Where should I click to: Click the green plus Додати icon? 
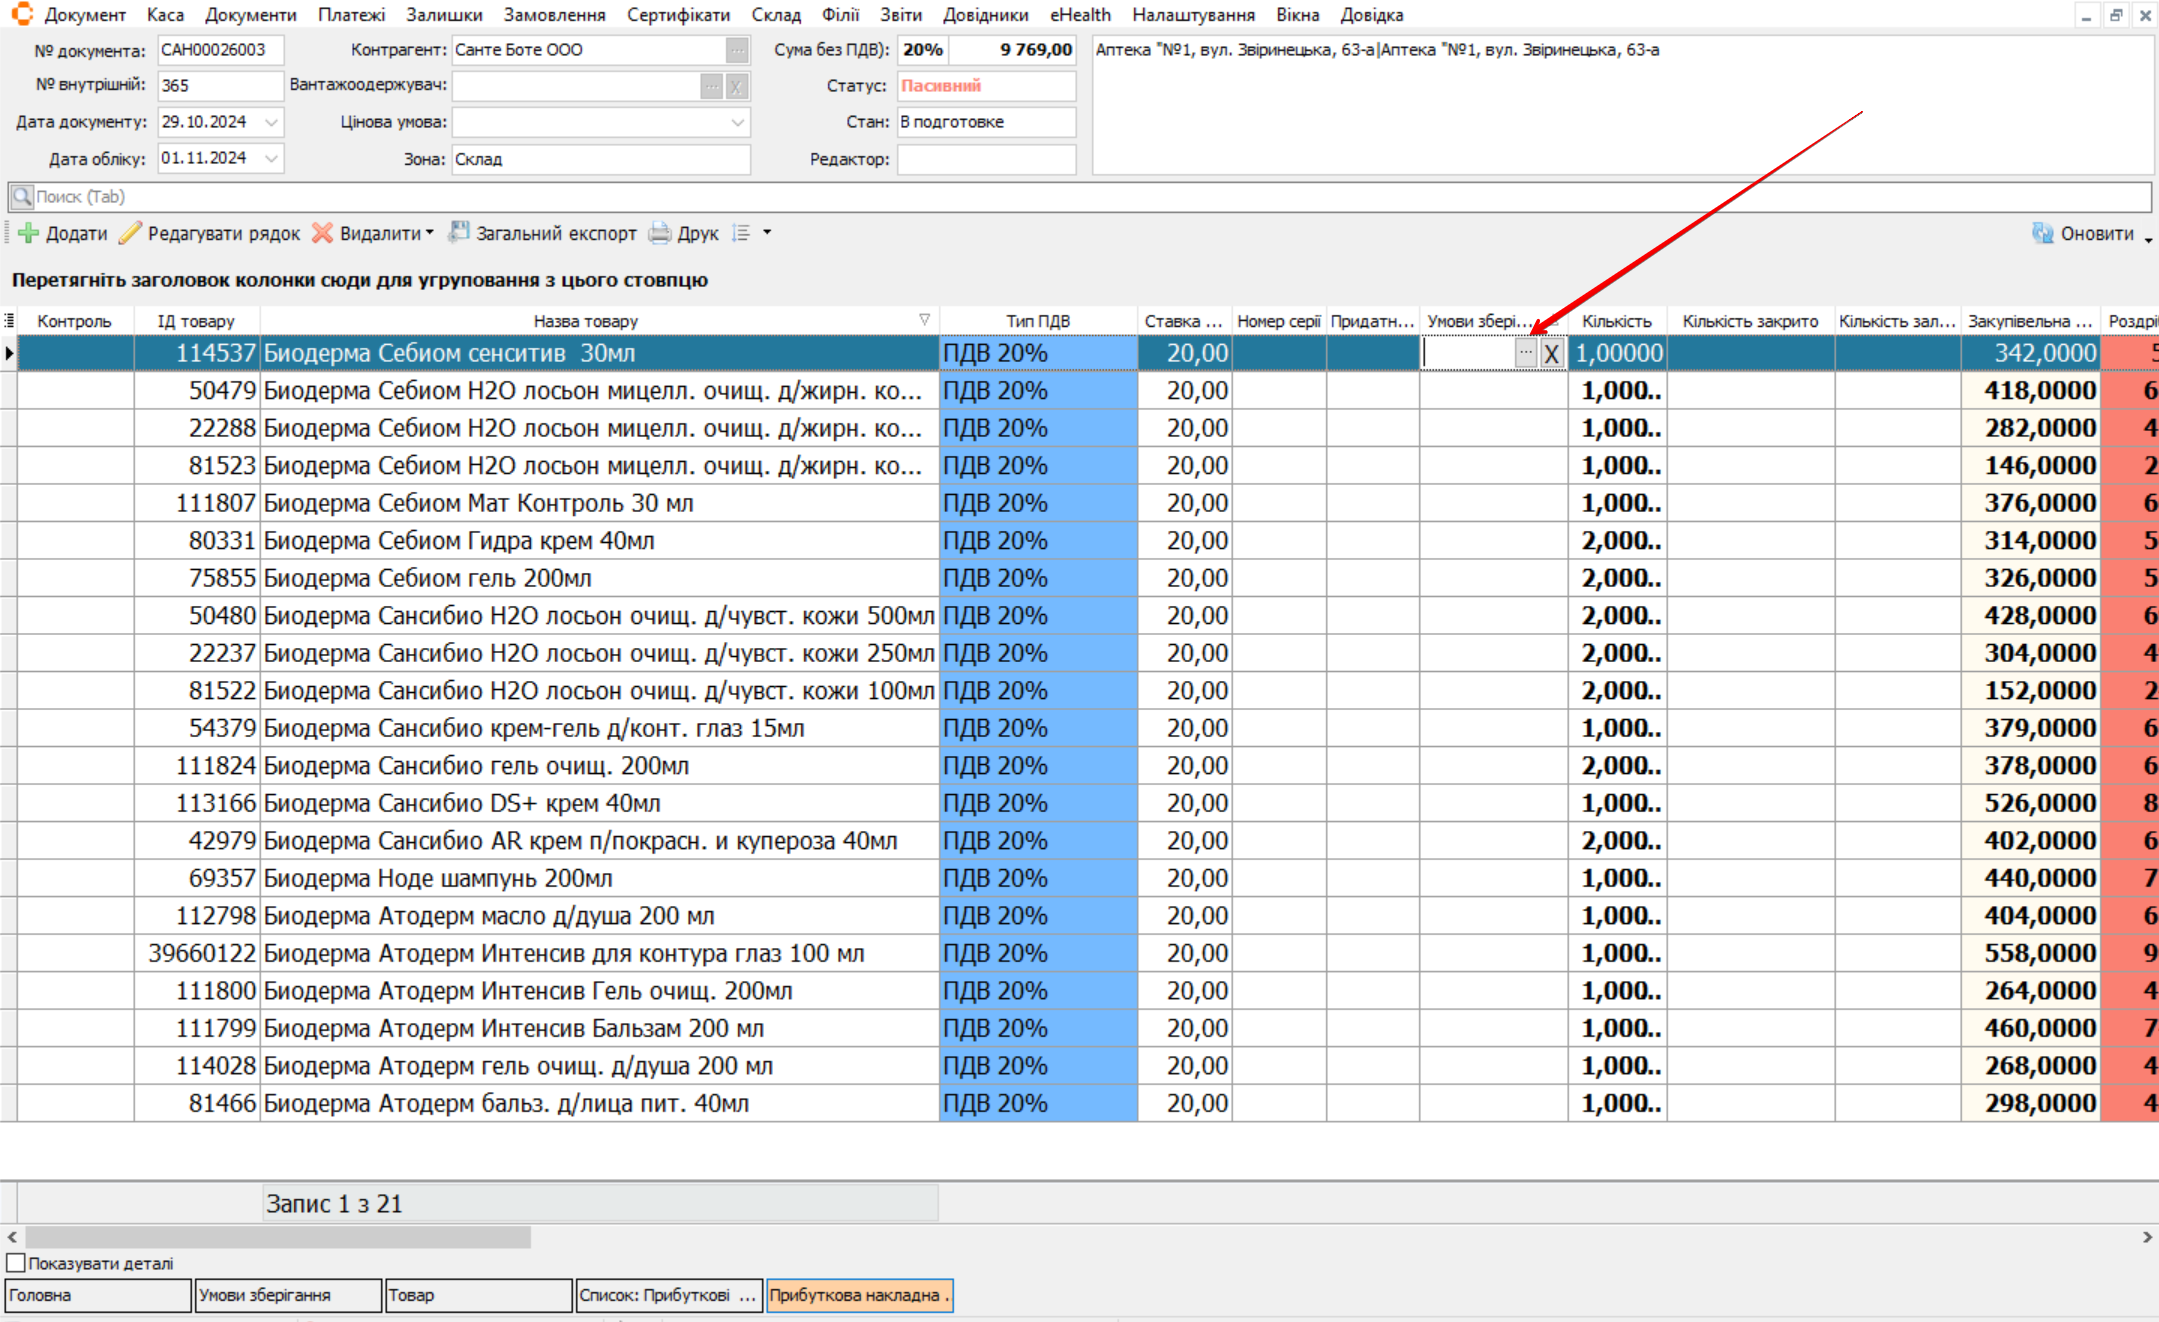pyautogui.click(x=28, y=233)
